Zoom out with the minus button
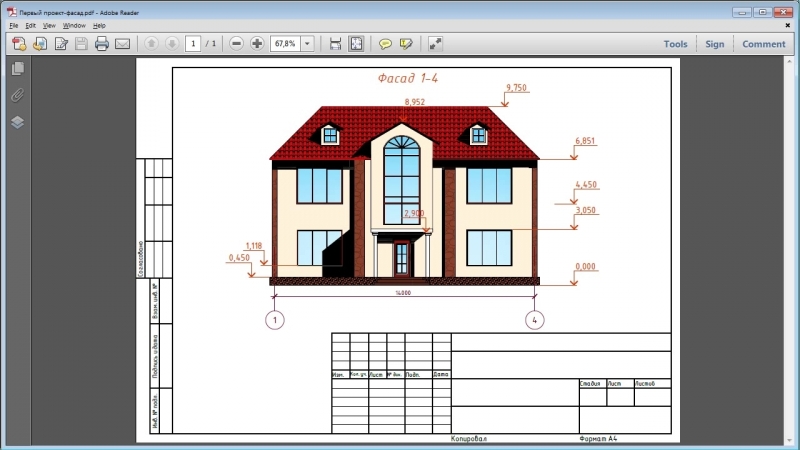 click(236, 44)
